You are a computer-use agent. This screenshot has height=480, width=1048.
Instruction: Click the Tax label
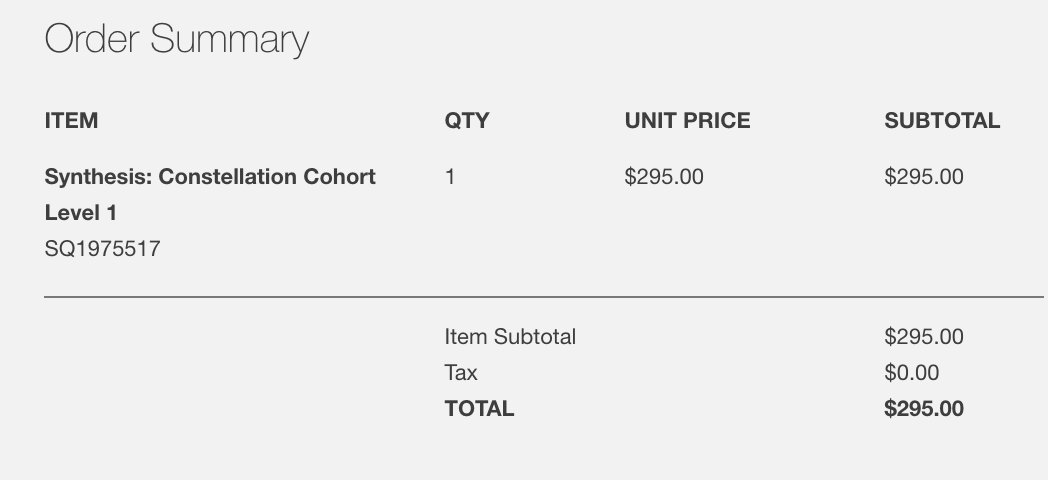pos(461,373)
